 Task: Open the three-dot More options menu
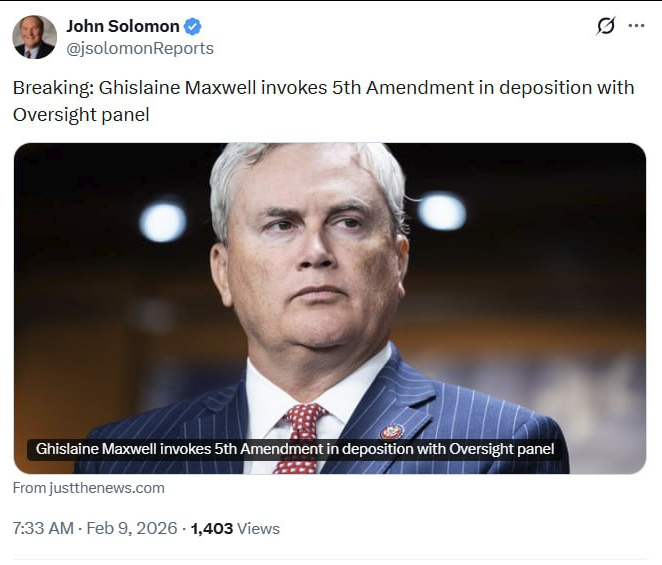tap(636, 26)
